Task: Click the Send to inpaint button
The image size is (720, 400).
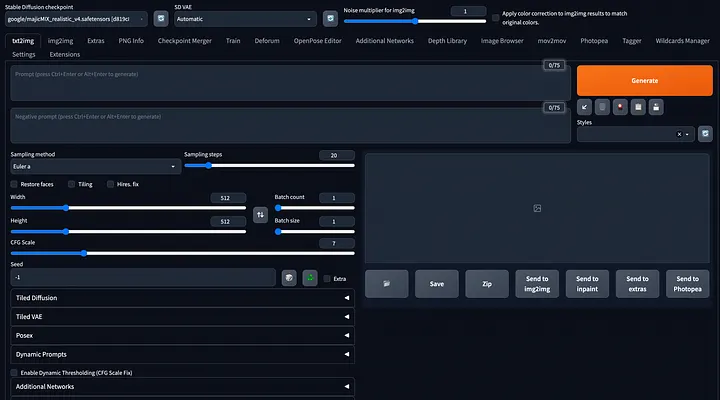Action: pos(587,284)
